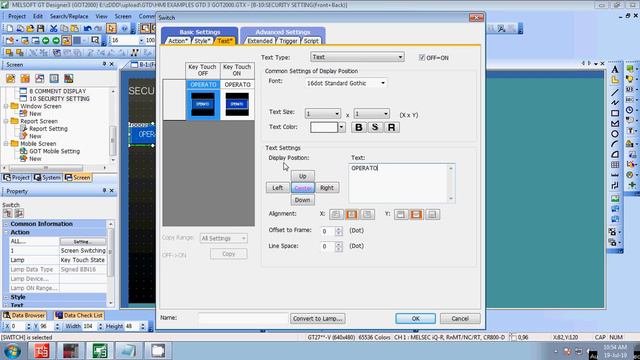Click the Cancel button
The image size is (640, 360).
pyautogui.click(x=460, y=318)
